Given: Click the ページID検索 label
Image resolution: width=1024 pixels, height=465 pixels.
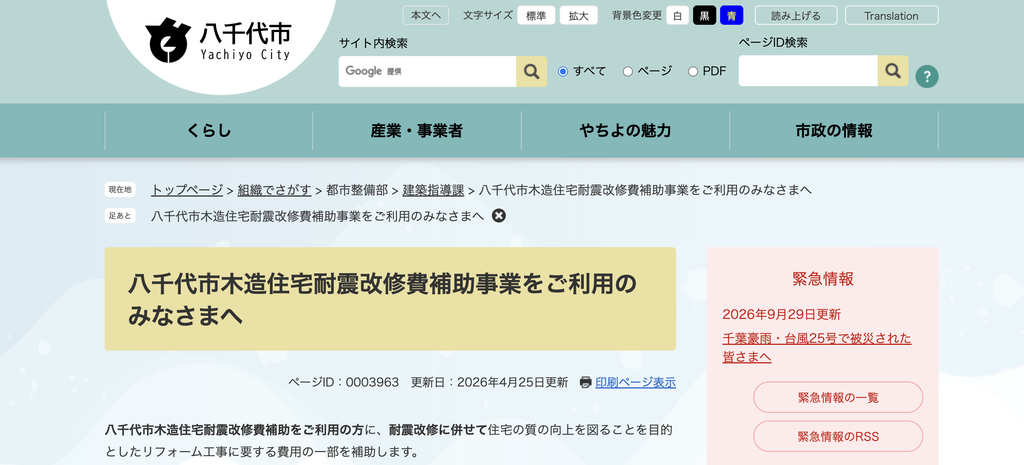Looking at the screenshot, I should [x=773, y=42].
